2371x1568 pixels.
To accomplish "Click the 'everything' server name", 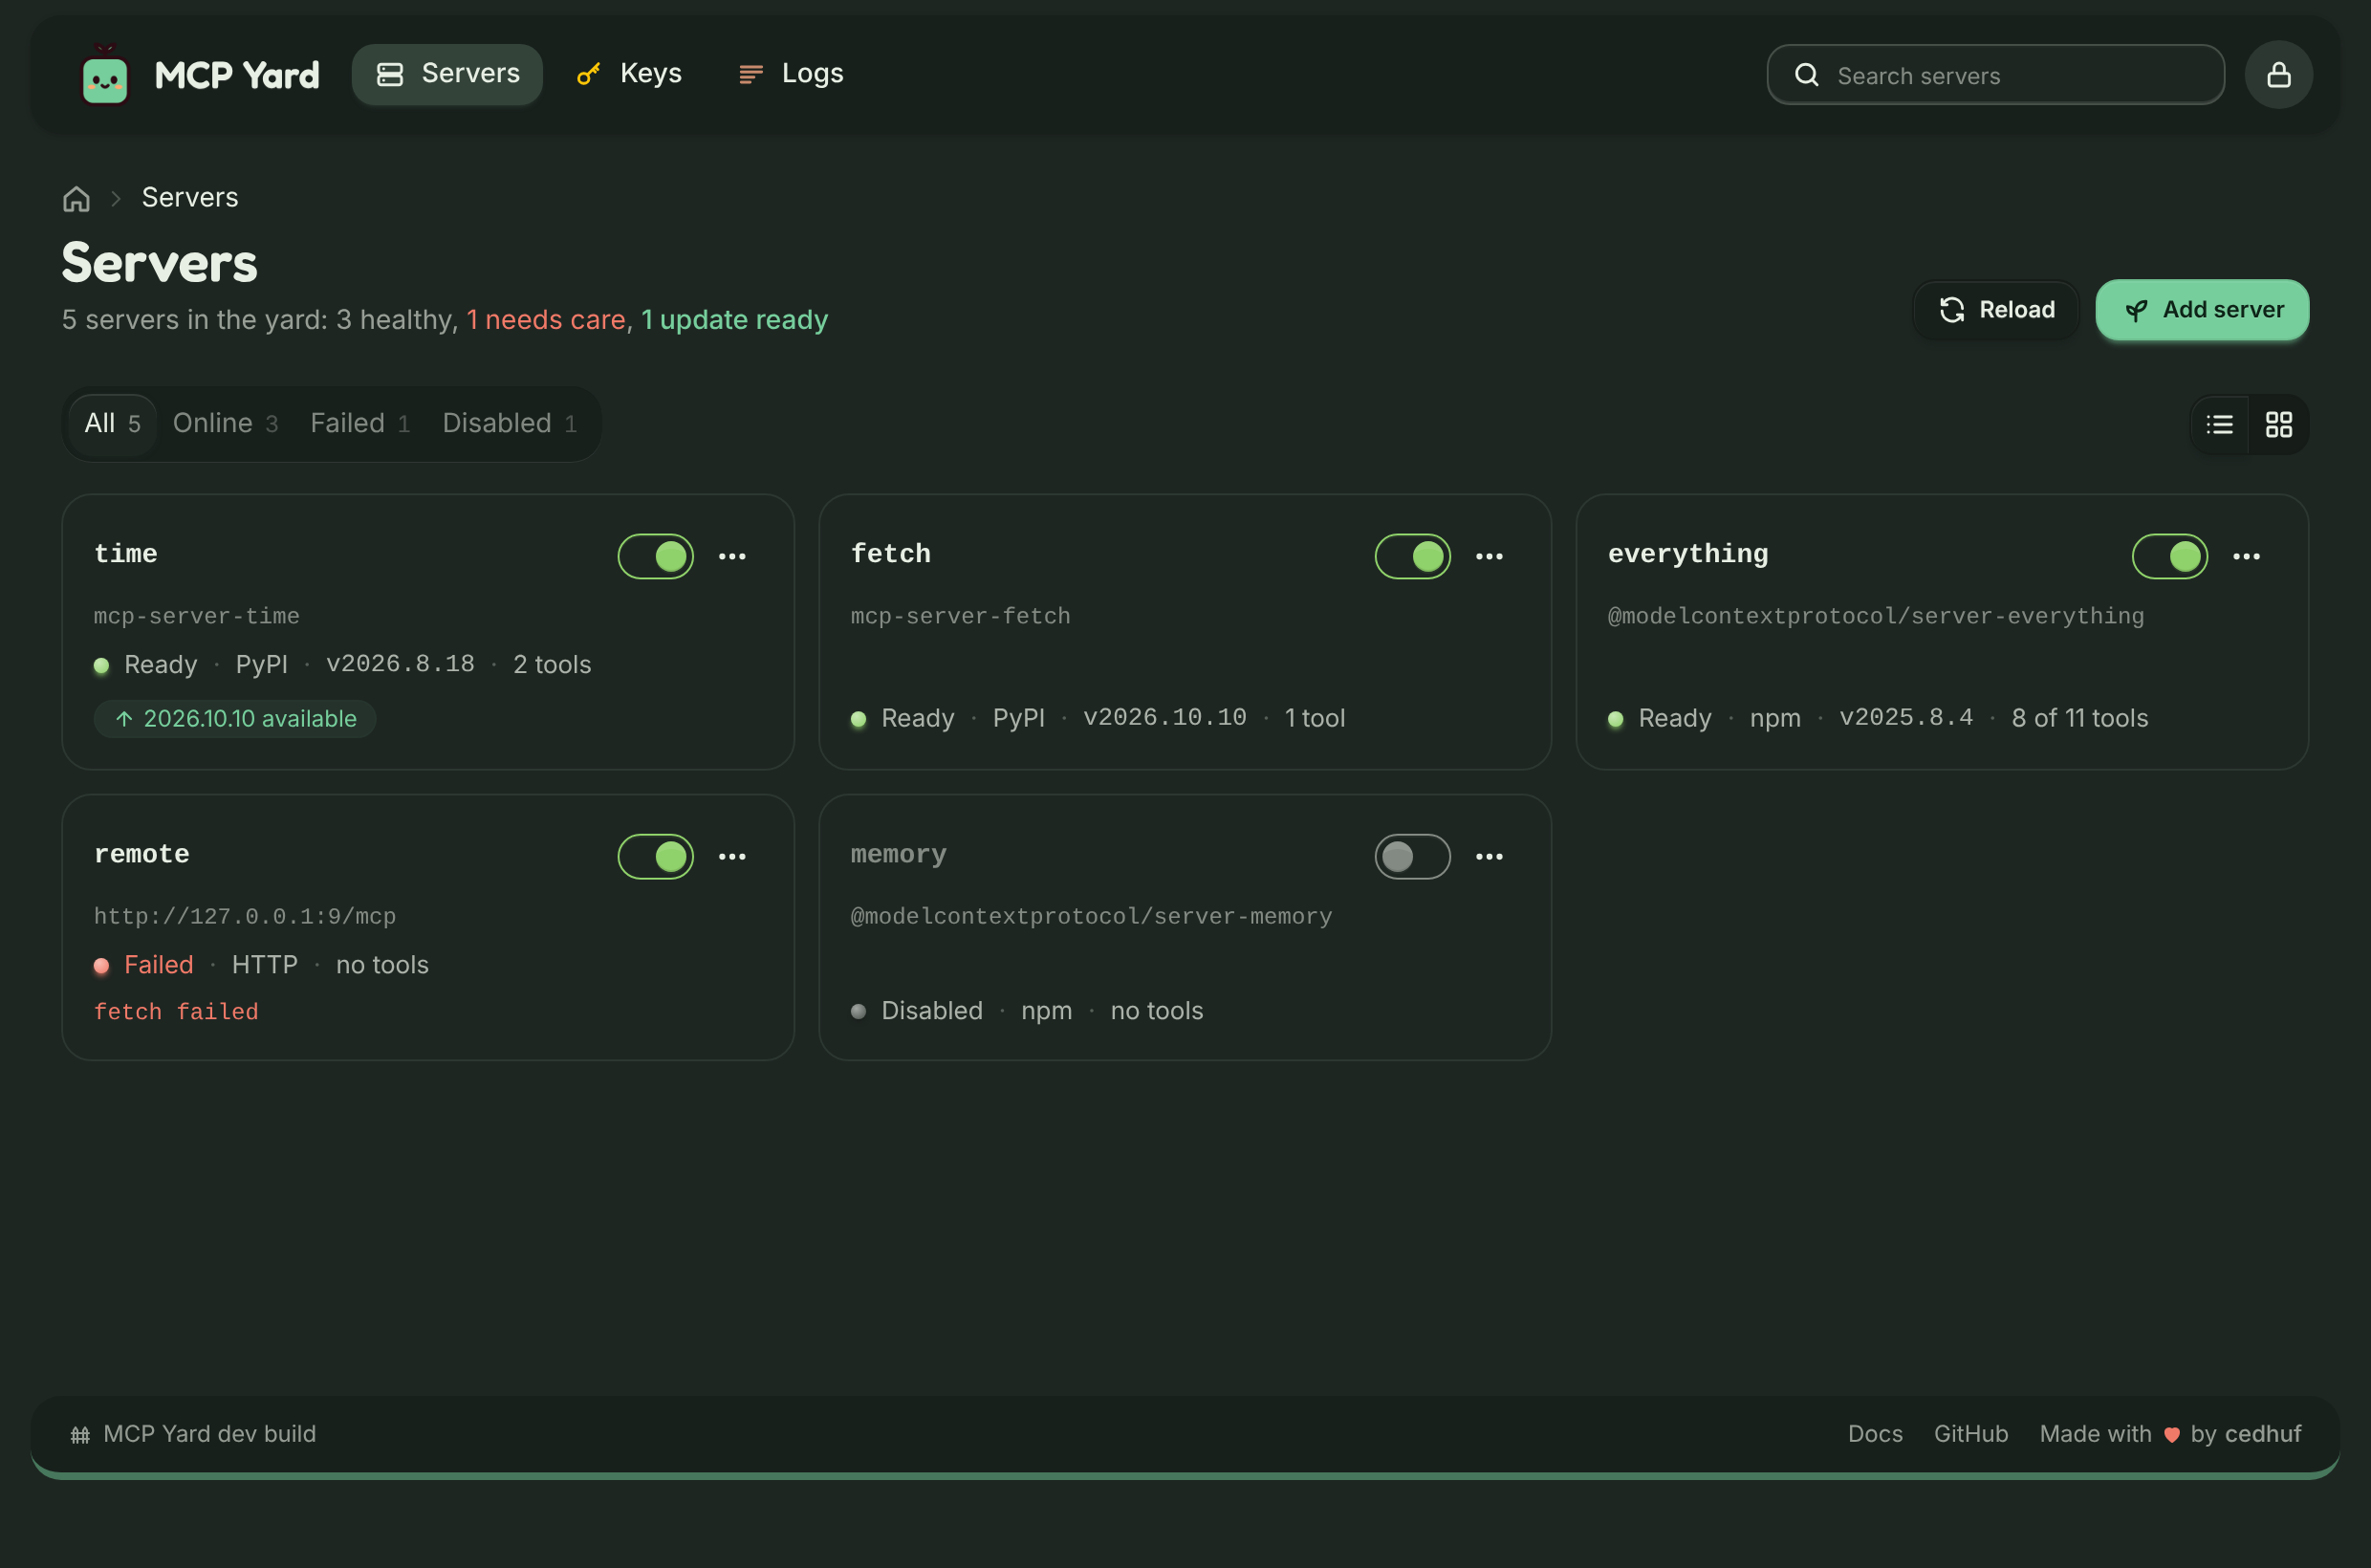I will (x=1688, y=554).
